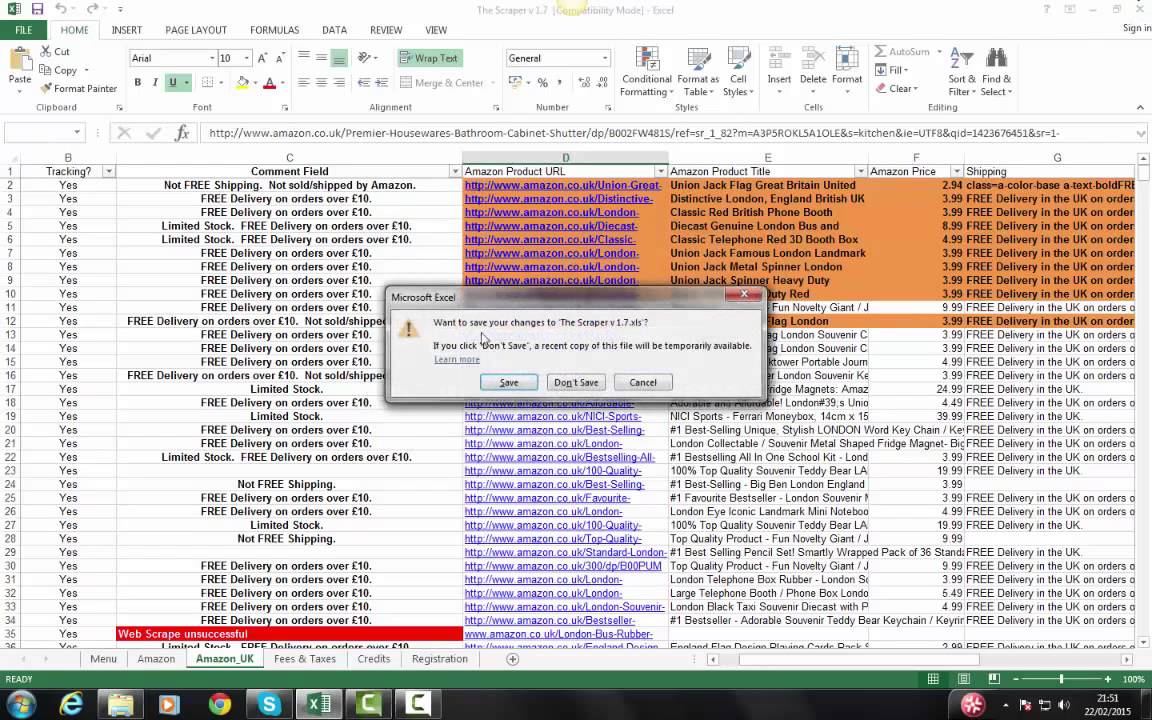Open Amazon Product URL filter dropdown
Image resolution: width=1152 pixels, height=720 pixels.
pyautogui.click(x=660, y=171)
